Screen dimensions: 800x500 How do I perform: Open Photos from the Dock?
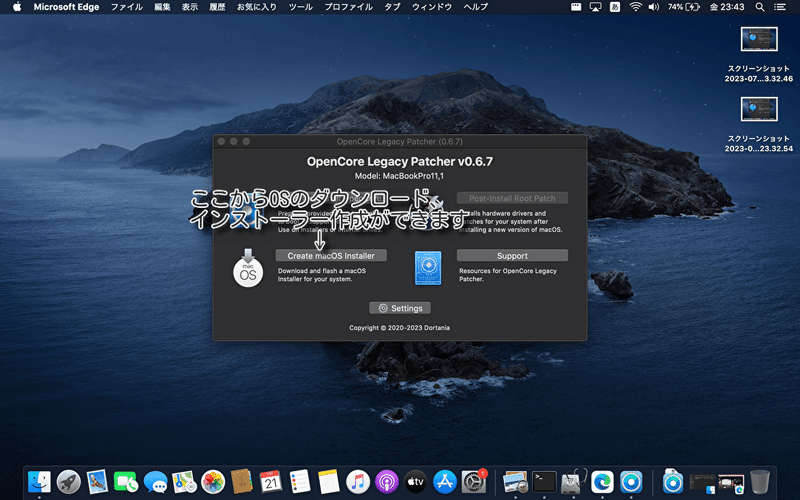pyautogui.click(x=213, y=481)
